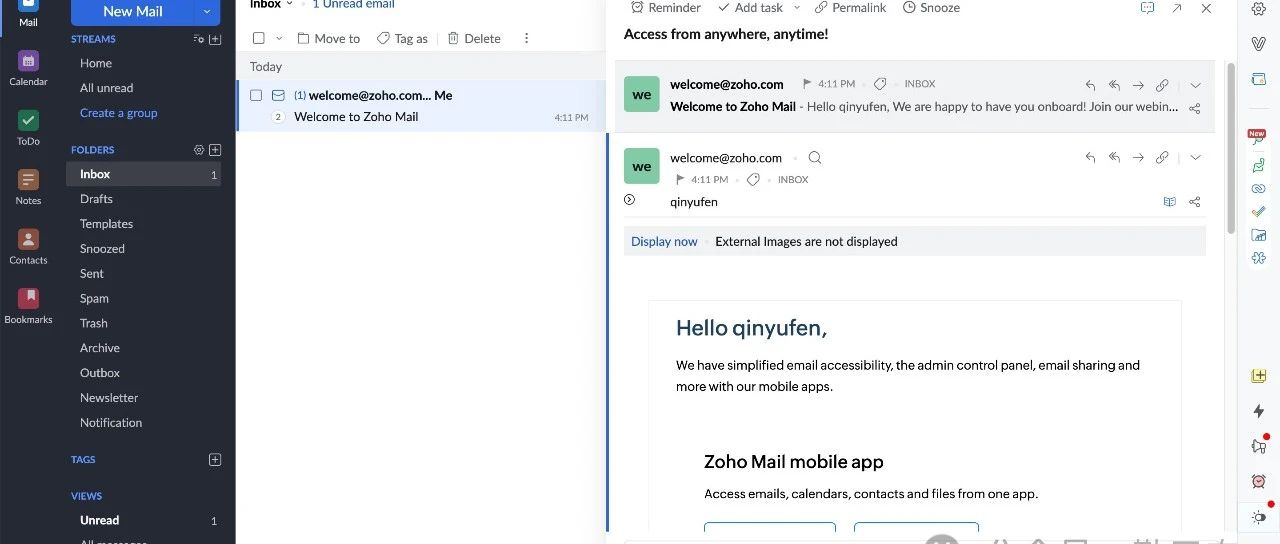Open more options chevron on first email

1195,85
